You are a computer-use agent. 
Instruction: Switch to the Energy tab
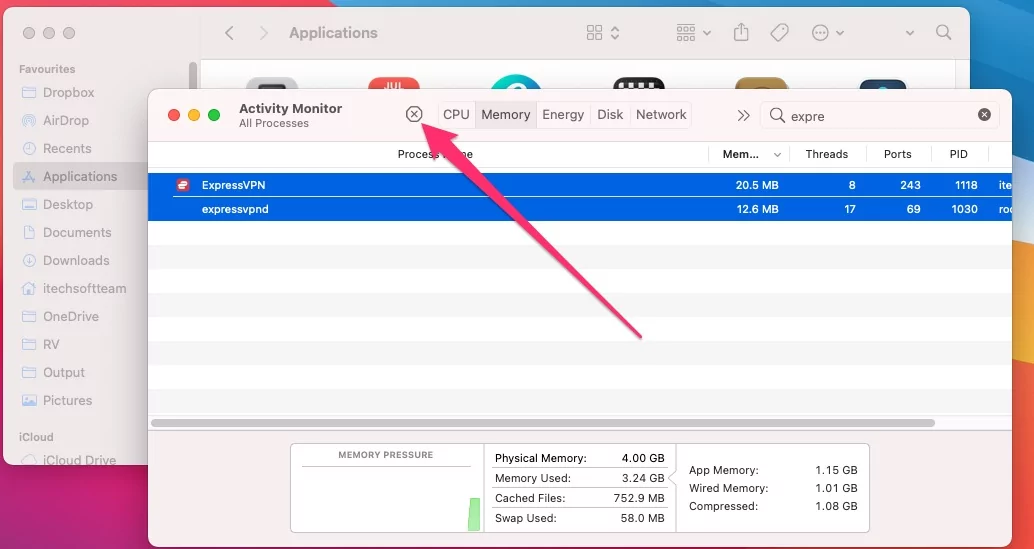click(563, 115)
